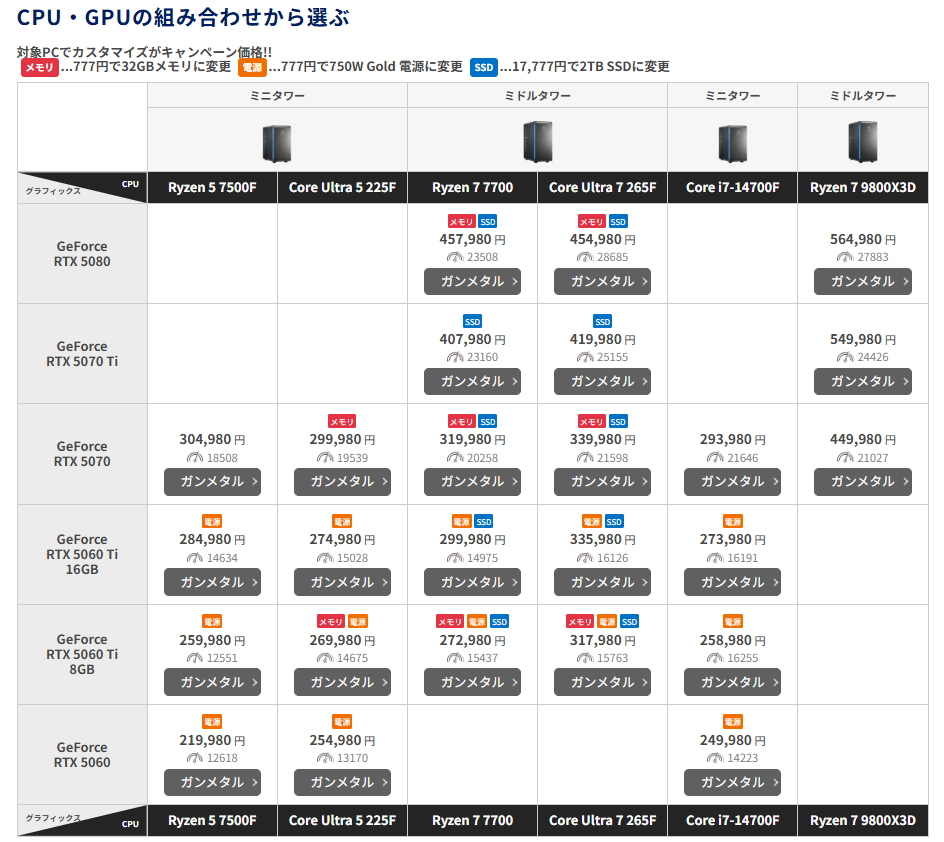Click the メモリ badge above 269,980円

(331, 621)
